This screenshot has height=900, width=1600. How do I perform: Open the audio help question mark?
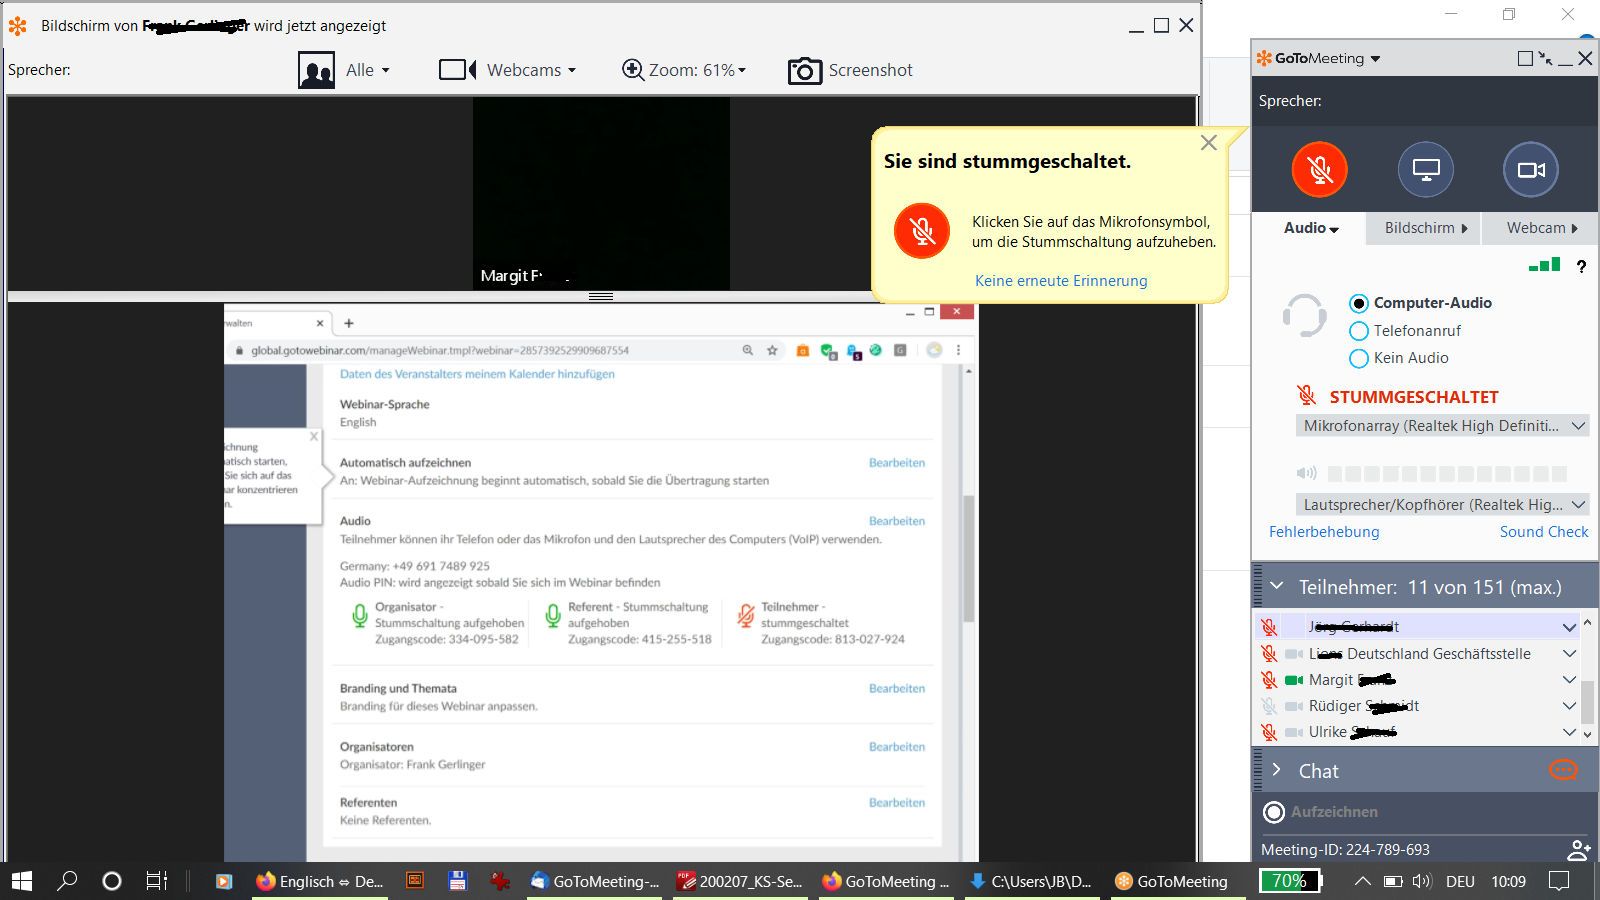pos(1581,266)
